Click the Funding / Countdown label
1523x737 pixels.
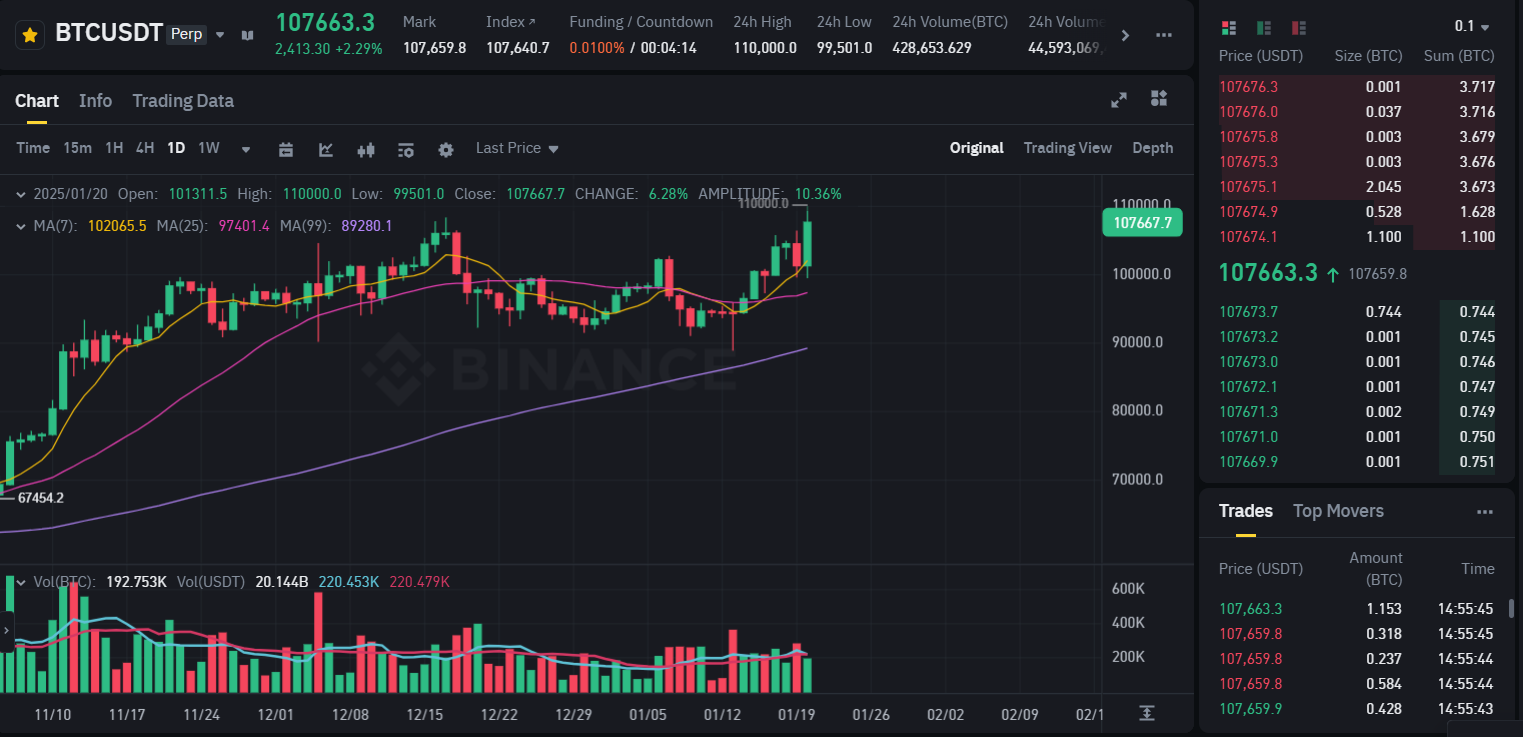coord(641,22)
